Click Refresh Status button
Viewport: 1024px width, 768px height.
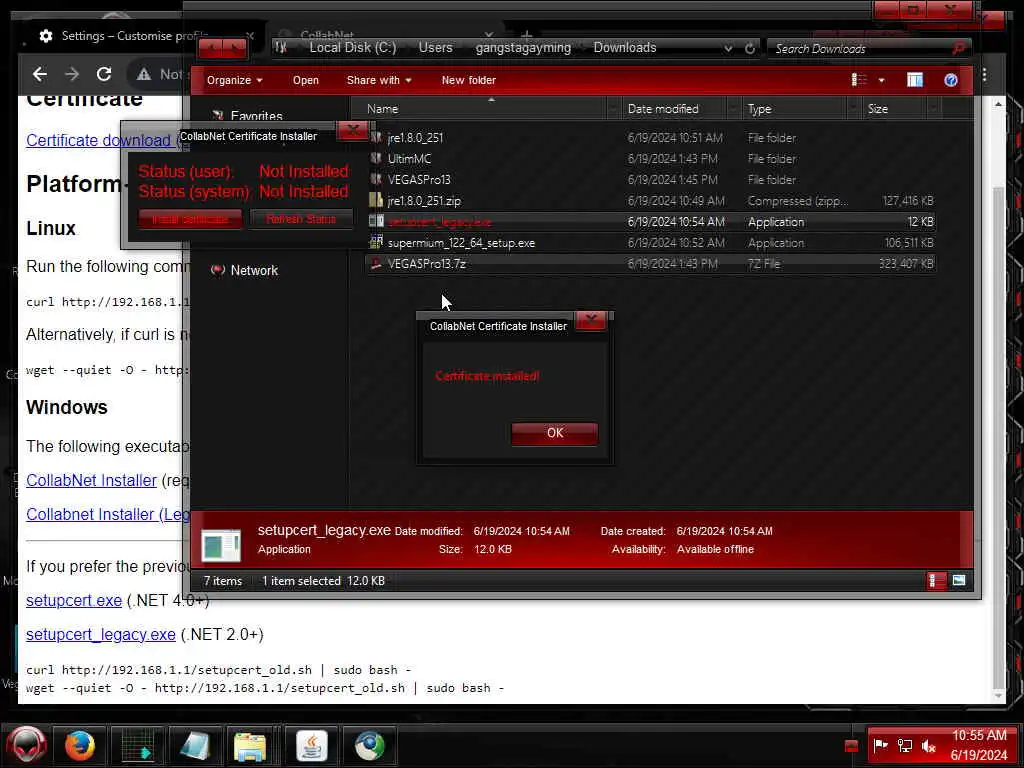pyautogui.click(x=301, y=219)
